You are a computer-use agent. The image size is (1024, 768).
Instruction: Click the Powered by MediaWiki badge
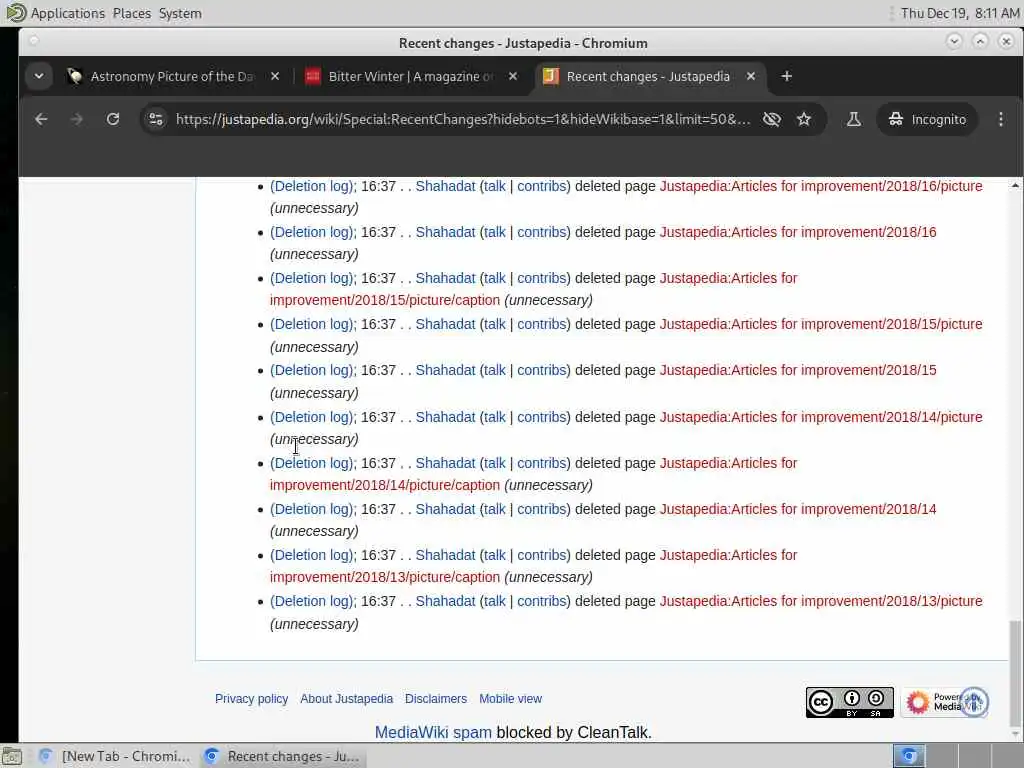[945, 703]
